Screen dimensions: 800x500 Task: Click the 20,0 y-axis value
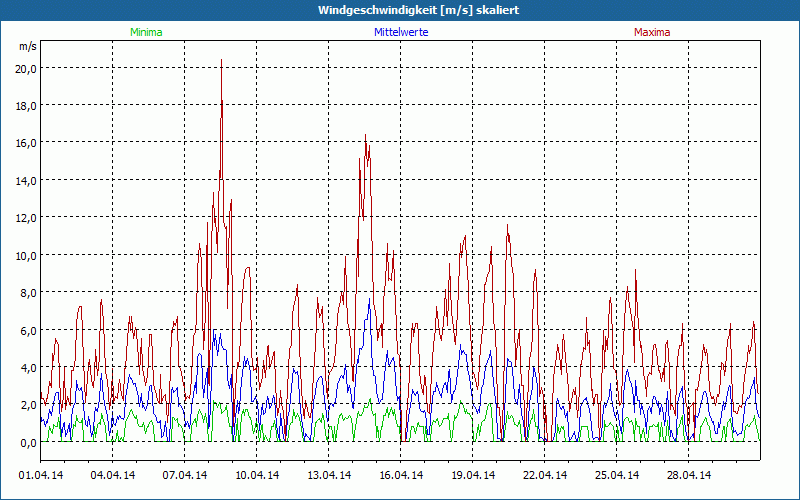click(26, 69)
